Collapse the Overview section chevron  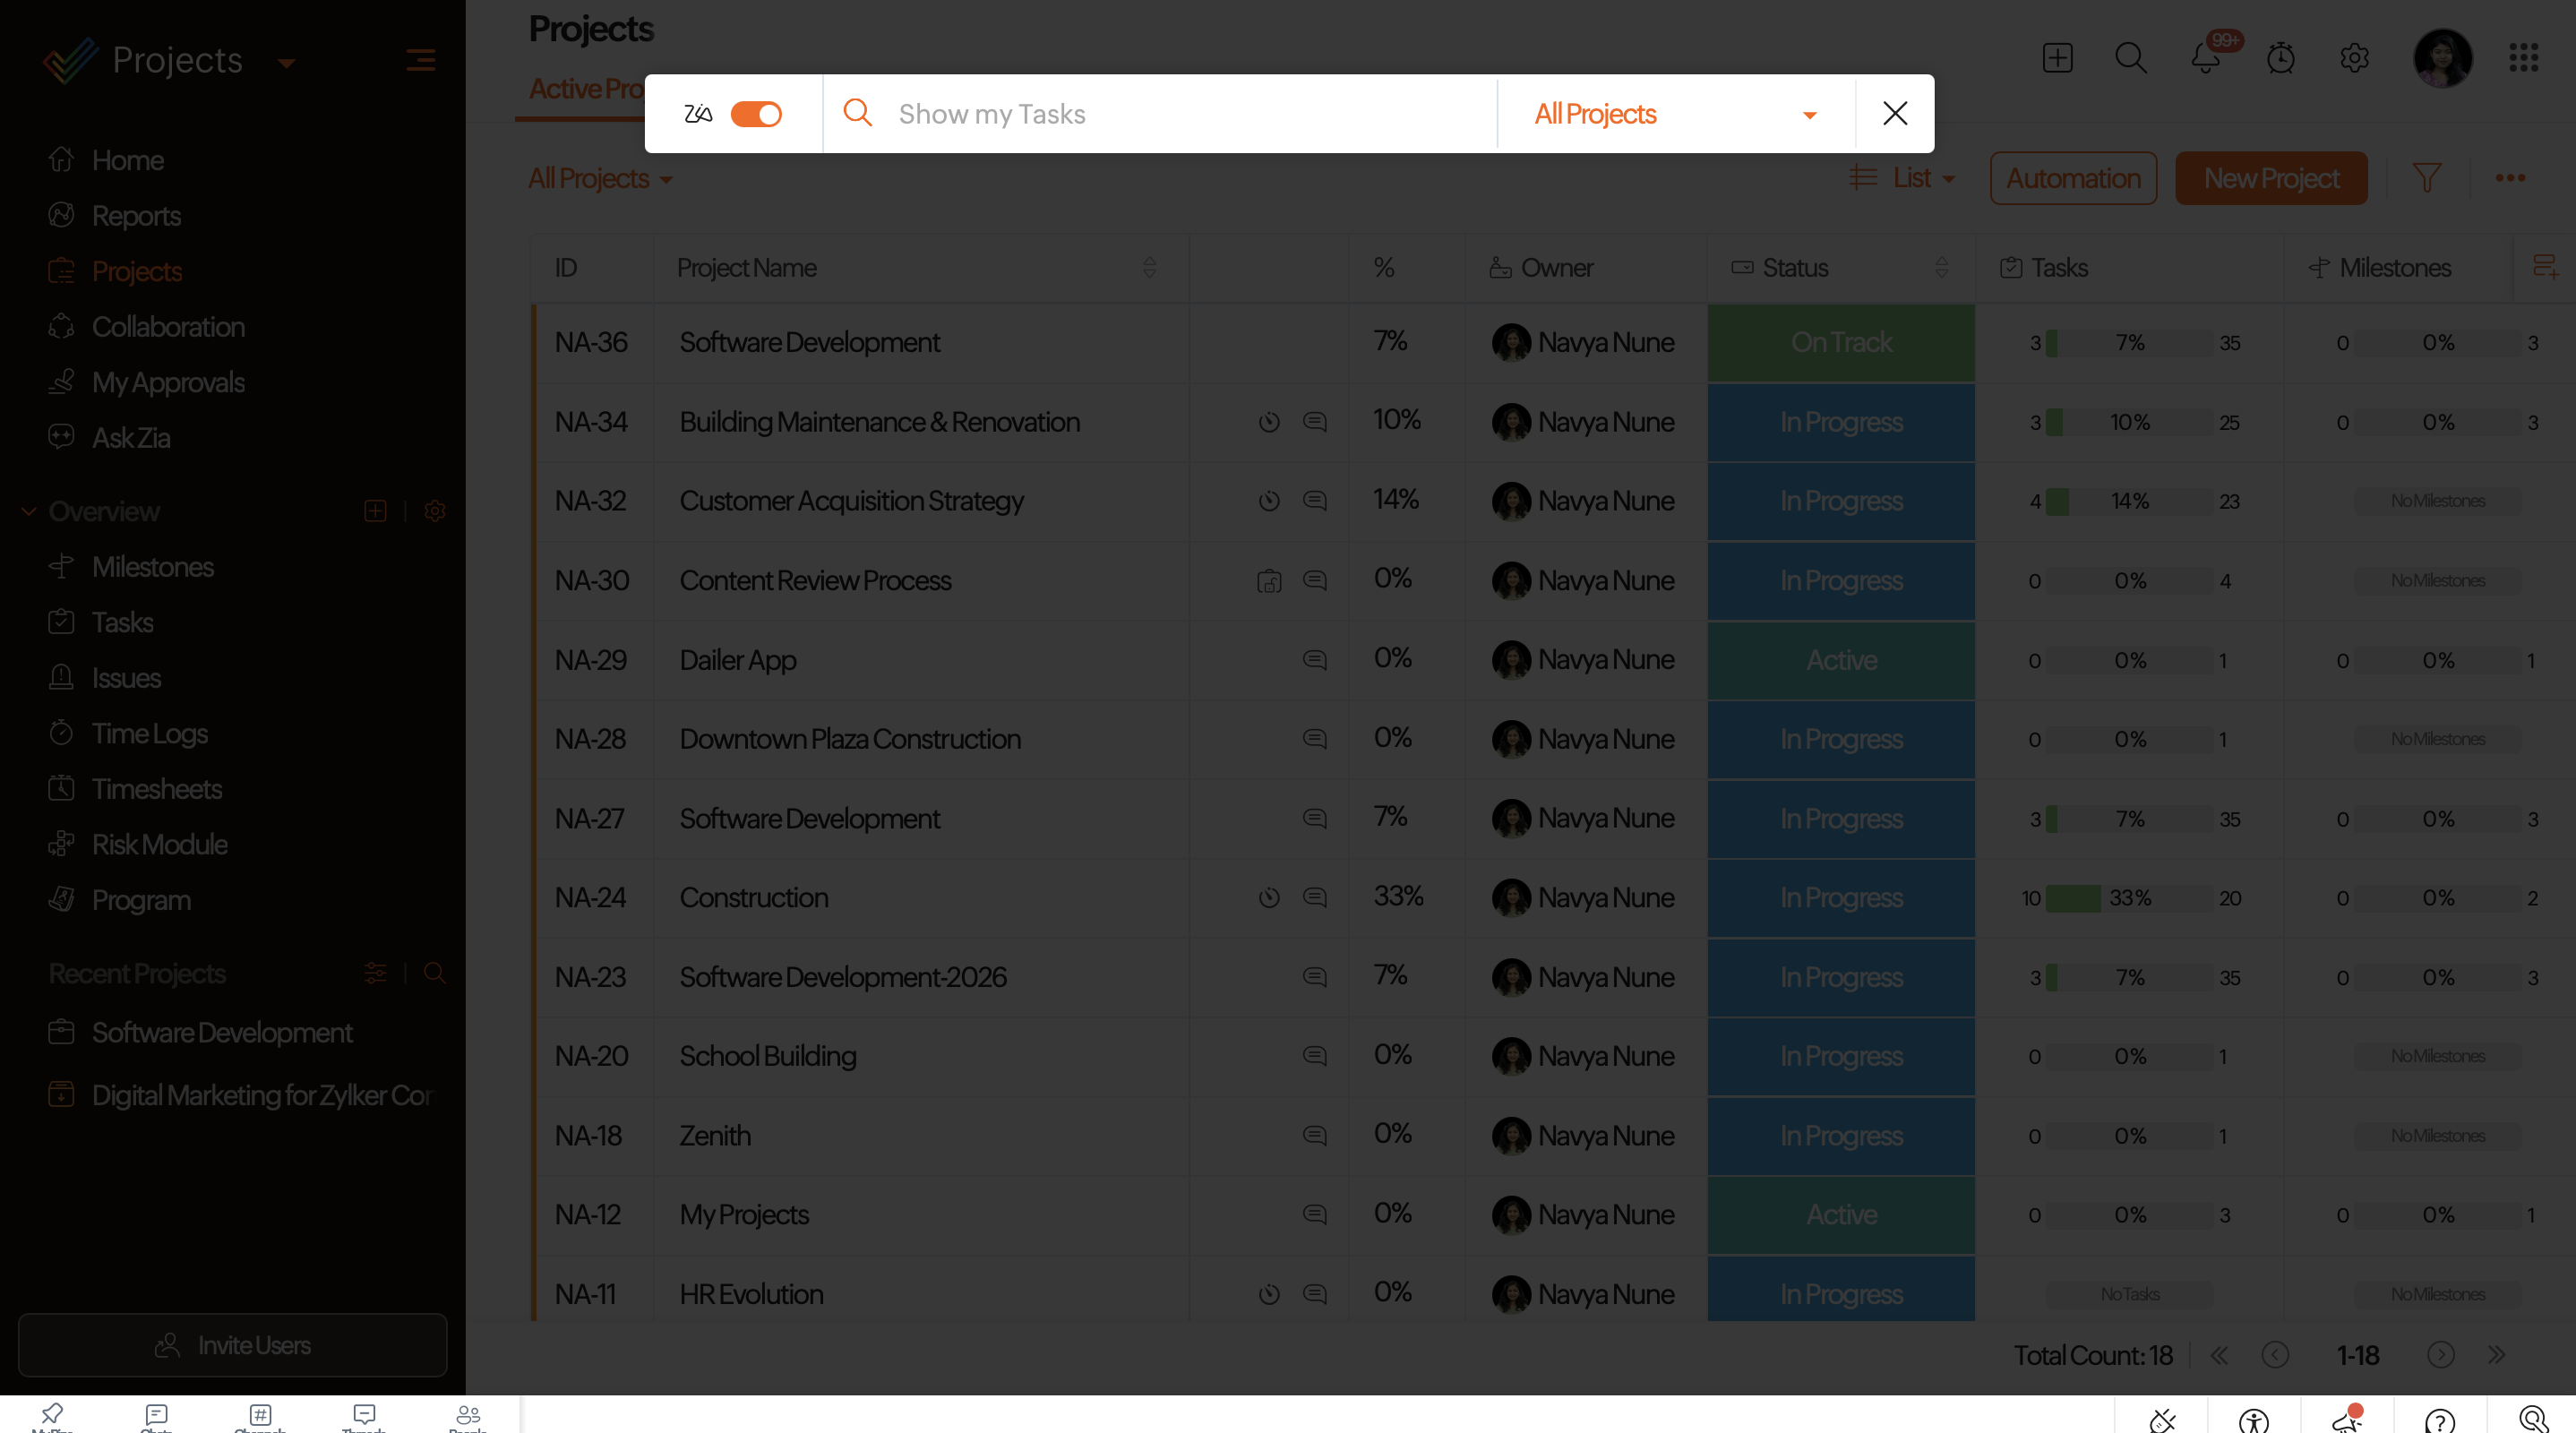click(x=29, y=511)
